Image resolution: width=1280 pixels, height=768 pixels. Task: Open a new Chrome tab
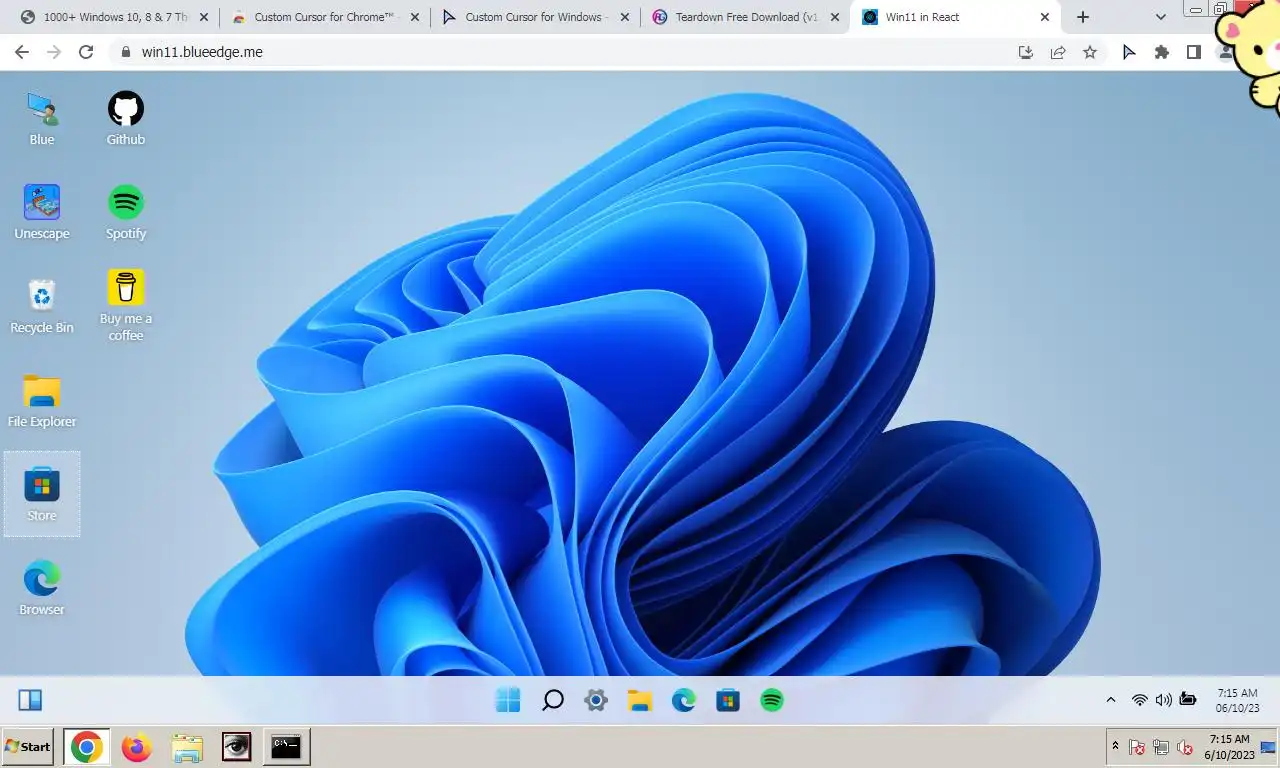(x=1083, y=17)
